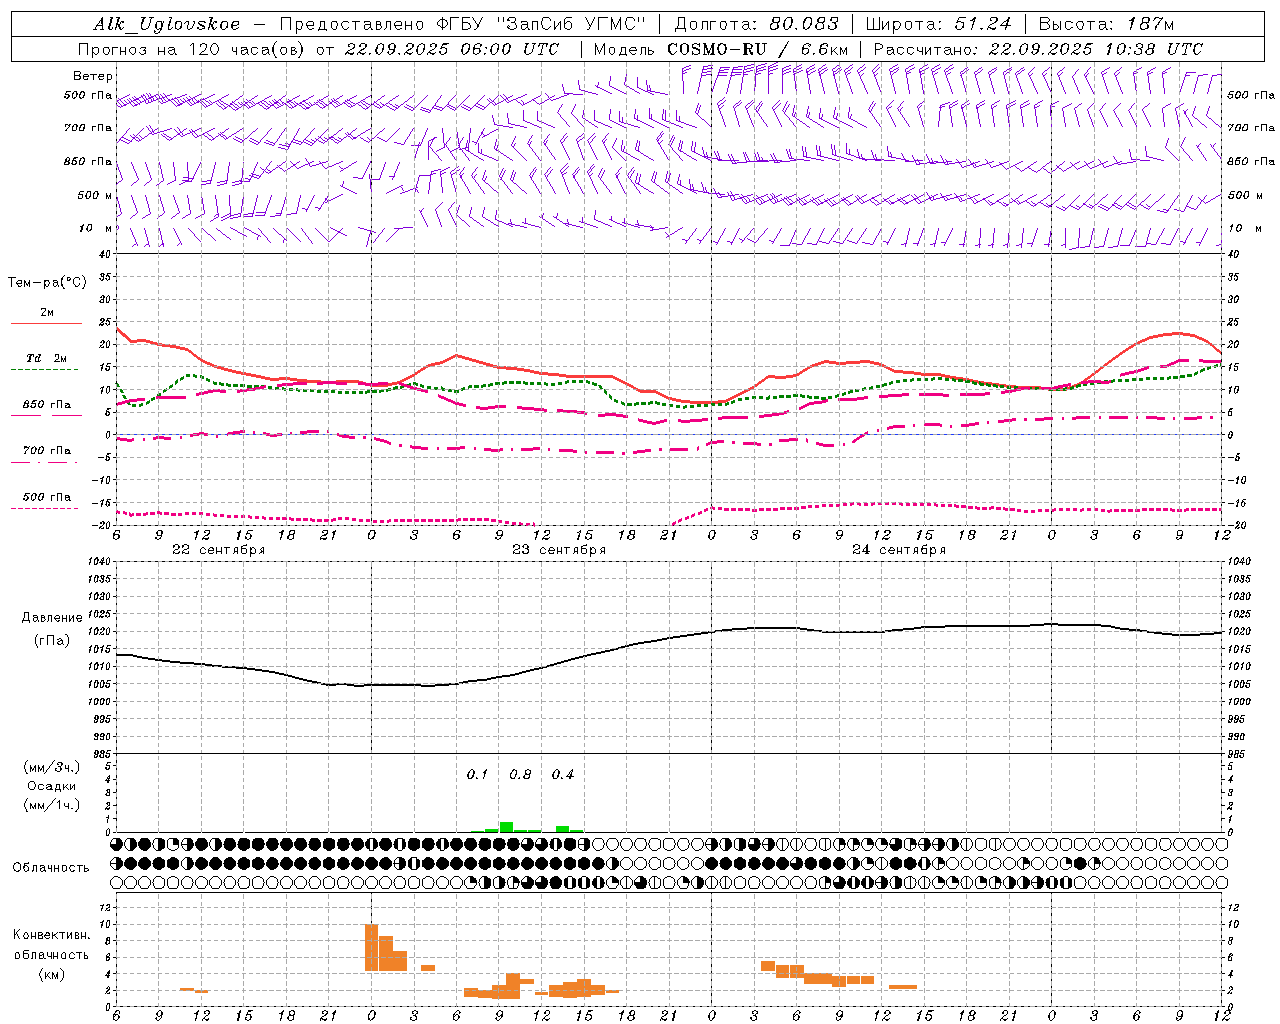
Task: Click the Широта: 51.24 value
Action: pyautogui.click(x=938, y=24)
